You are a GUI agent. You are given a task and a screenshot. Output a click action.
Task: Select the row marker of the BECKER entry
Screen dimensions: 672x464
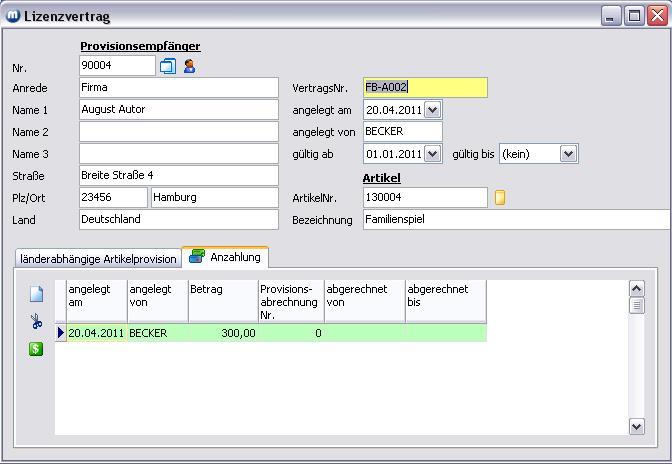pos(60,333)
